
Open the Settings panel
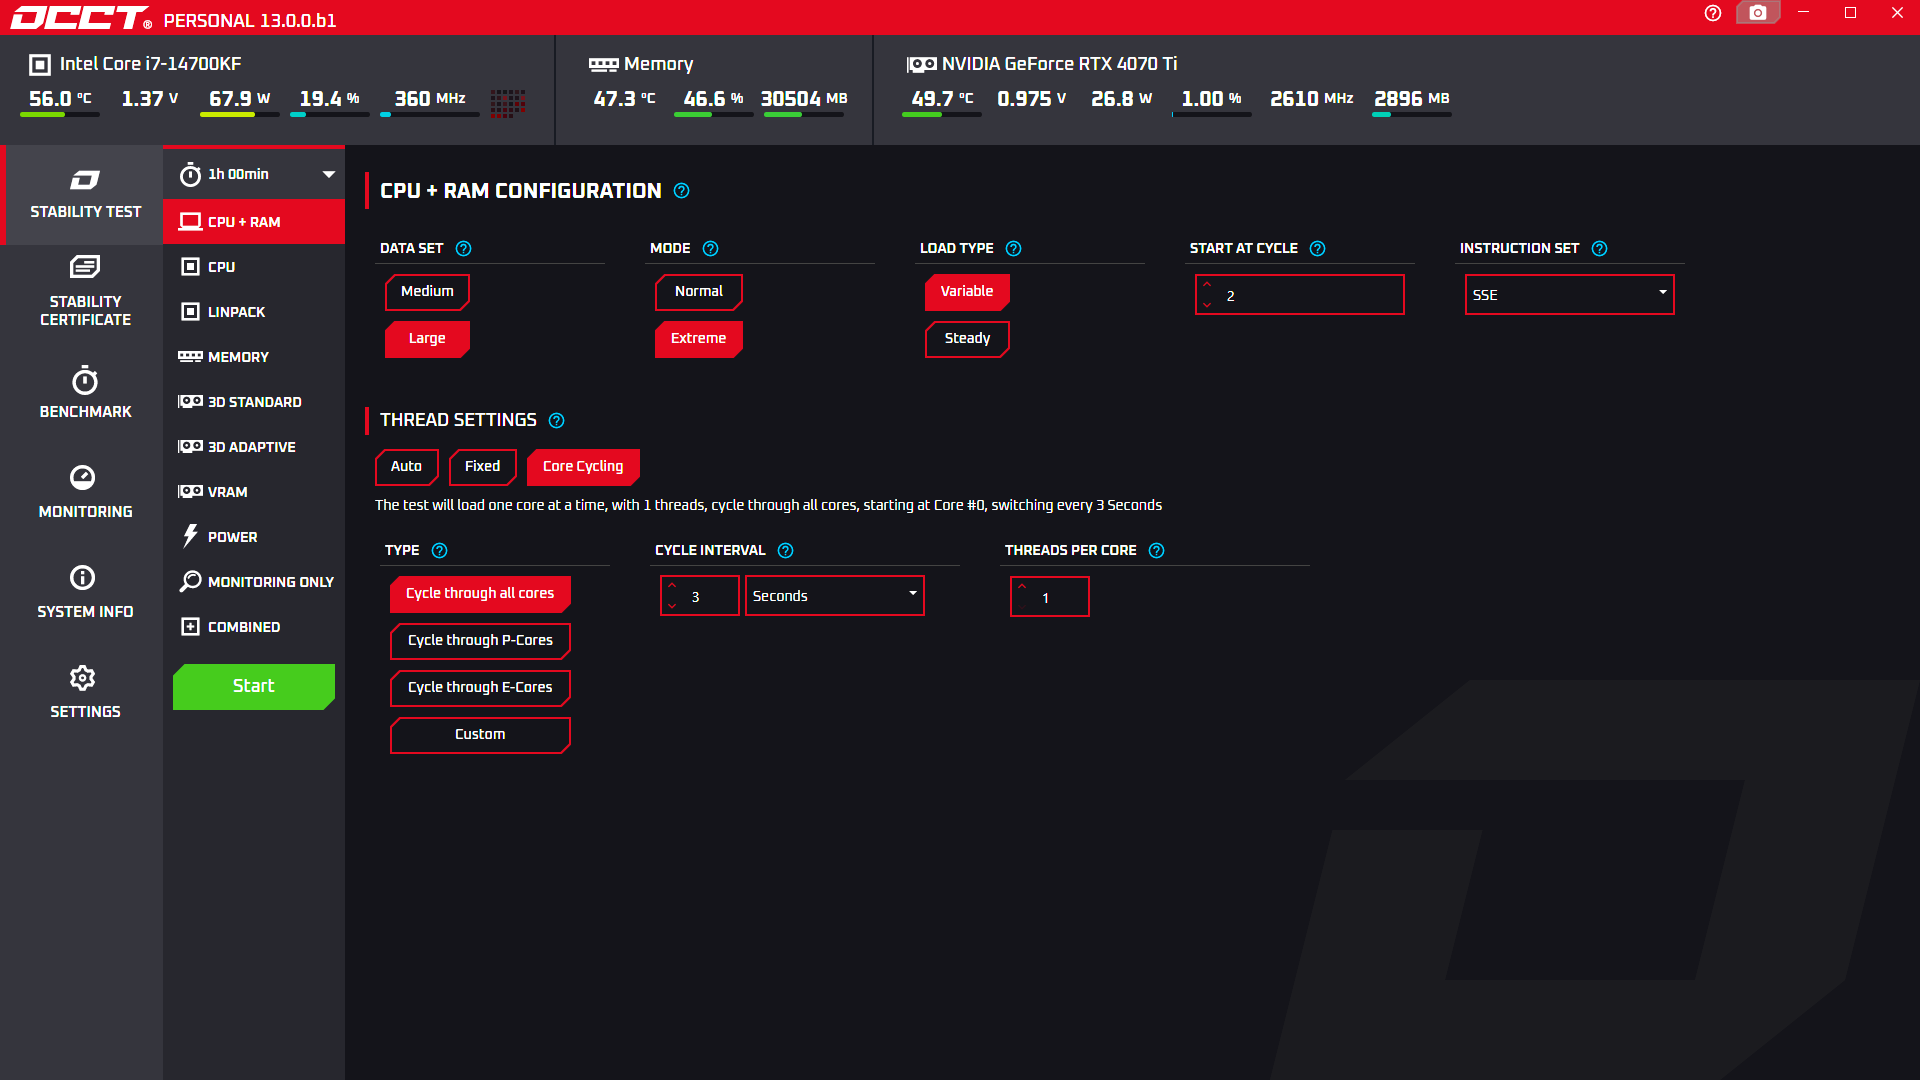click(84, 693)
